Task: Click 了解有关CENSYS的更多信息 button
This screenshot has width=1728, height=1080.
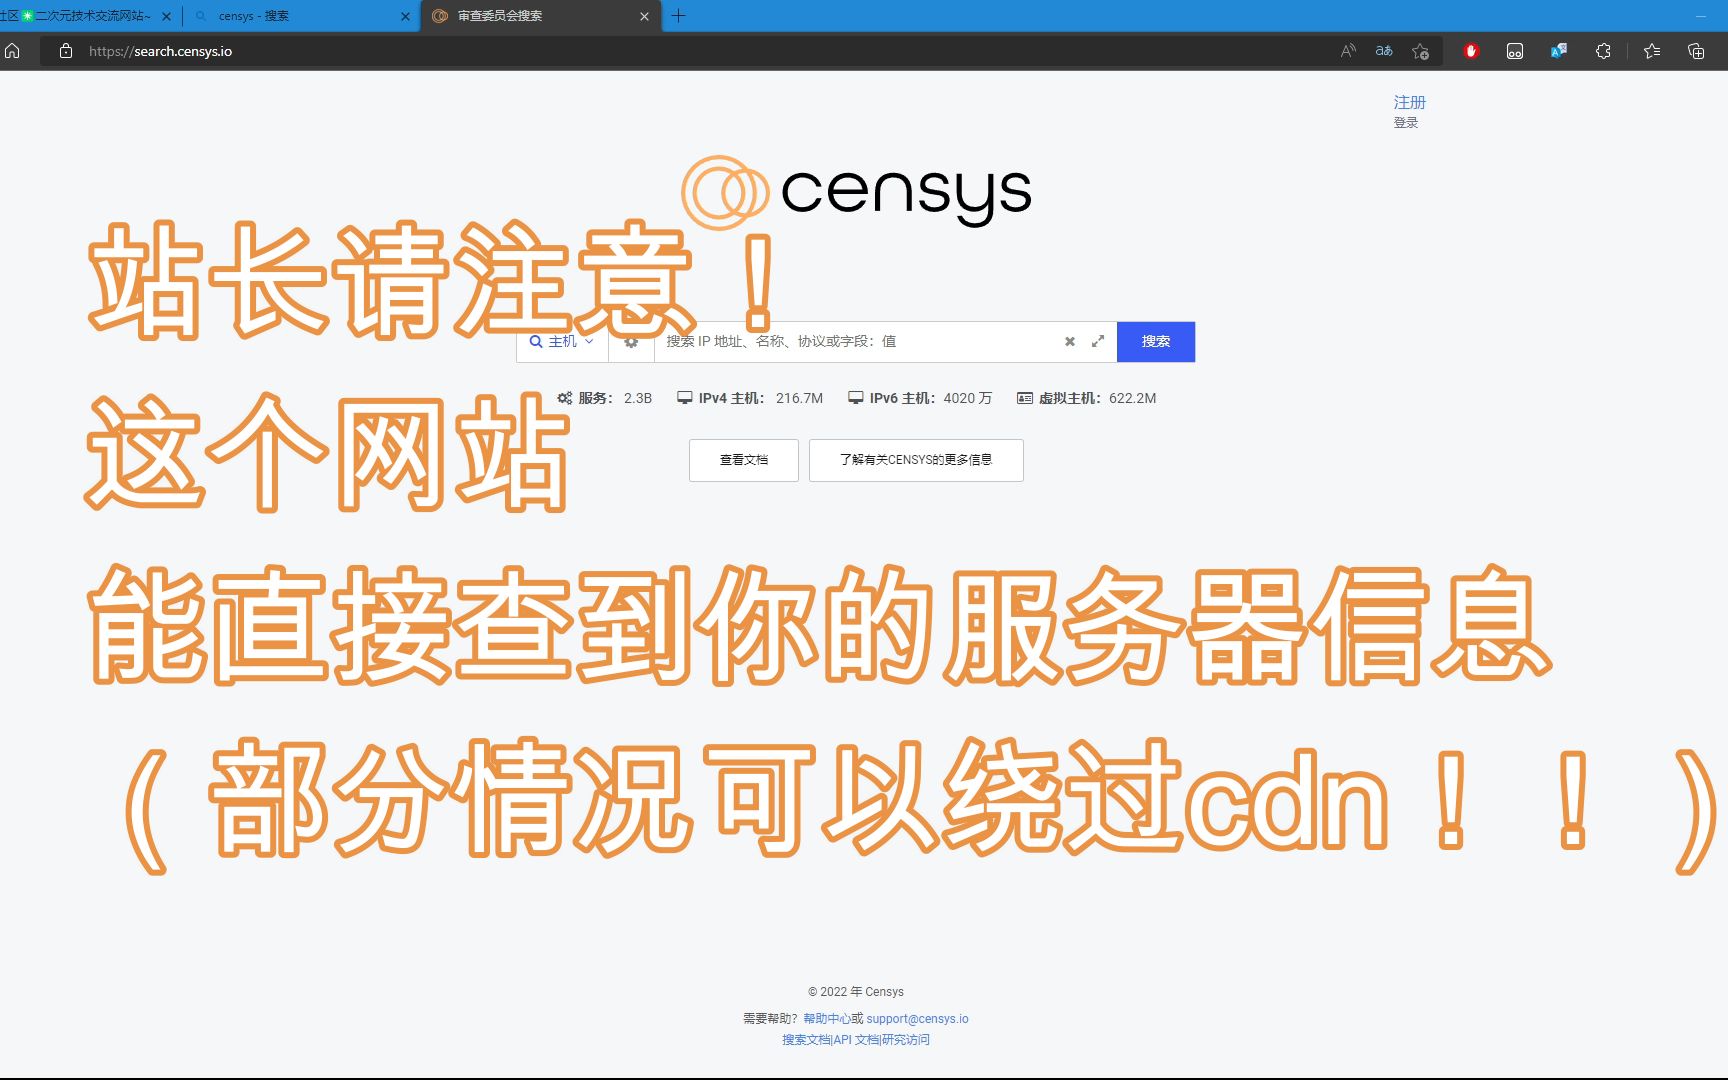Action: [916, 460]
